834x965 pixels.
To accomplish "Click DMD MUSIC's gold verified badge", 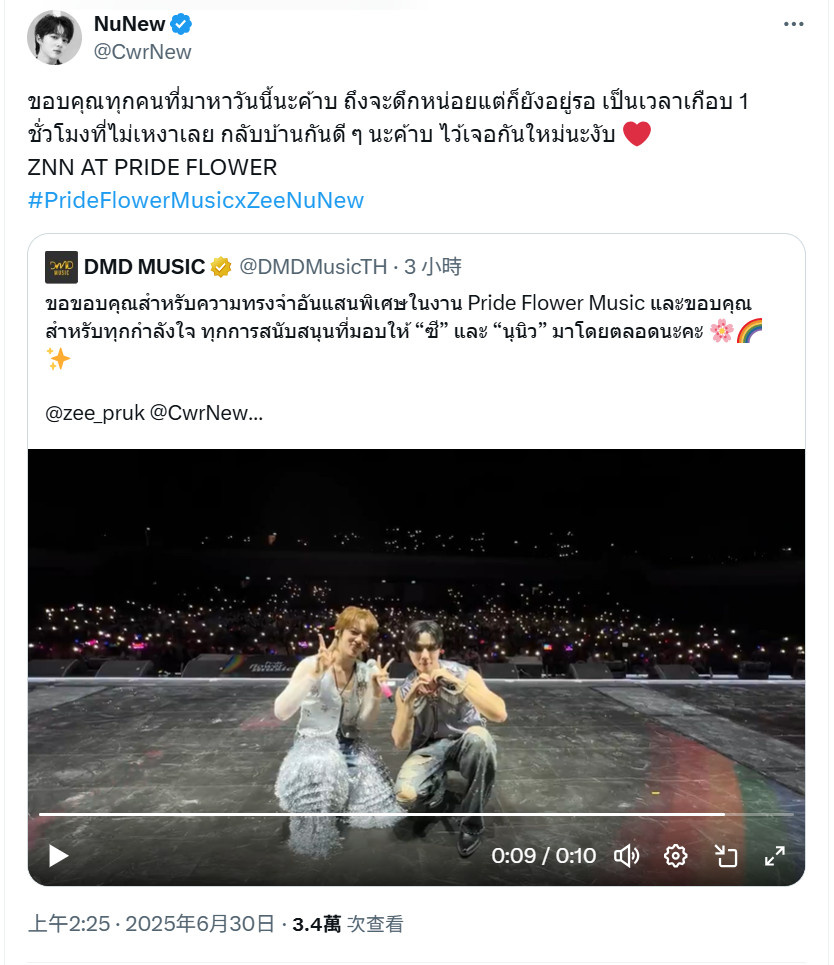I will point(221,267).
